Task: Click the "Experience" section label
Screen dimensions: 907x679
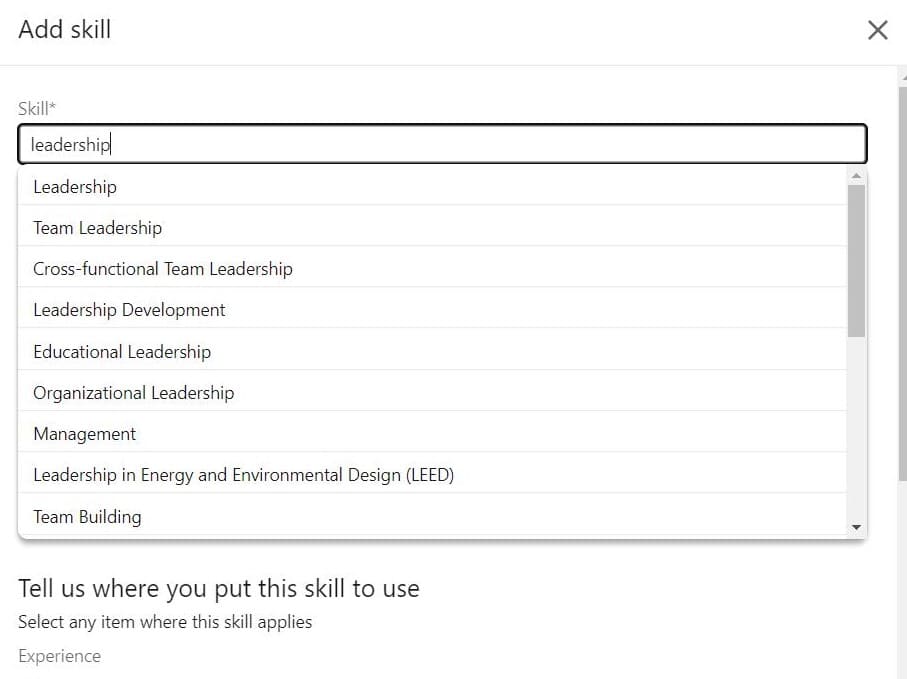Action: pos(59,656)
